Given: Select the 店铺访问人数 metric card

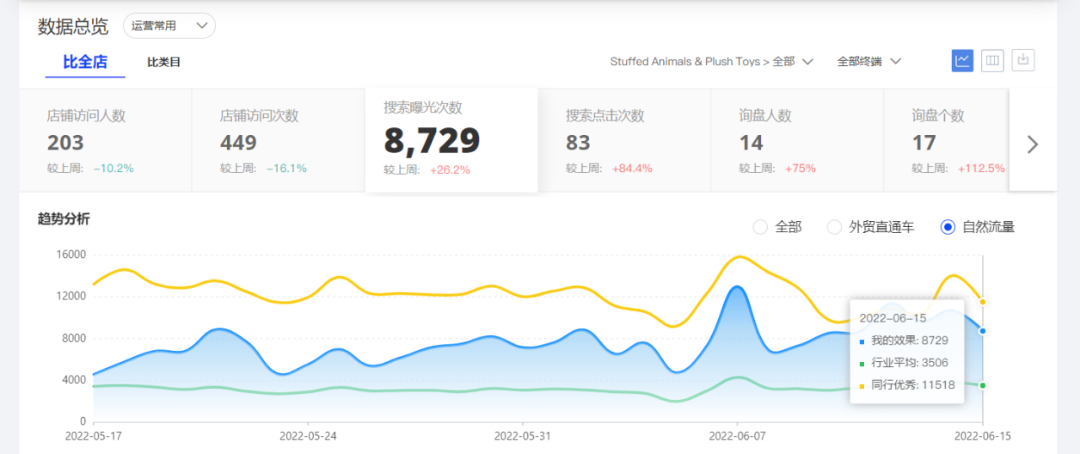Looking at the screenshot, I should pos(105,140).
